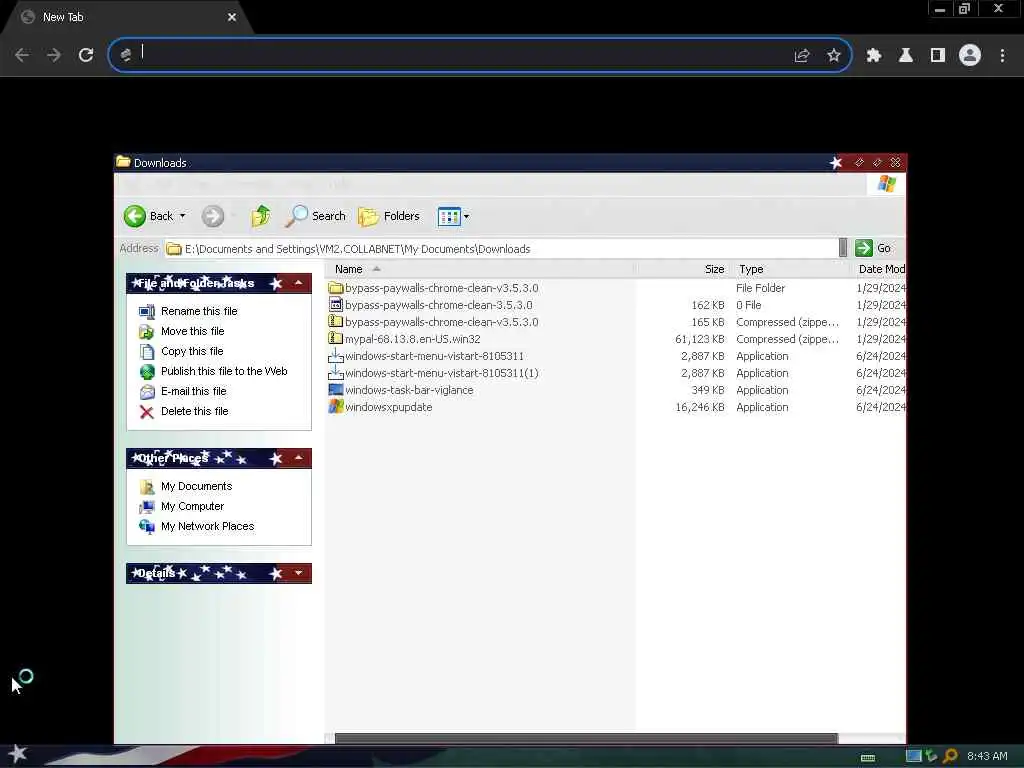Sort files by the Type column header
1024x768 pixels.
(x=790, y=269)
